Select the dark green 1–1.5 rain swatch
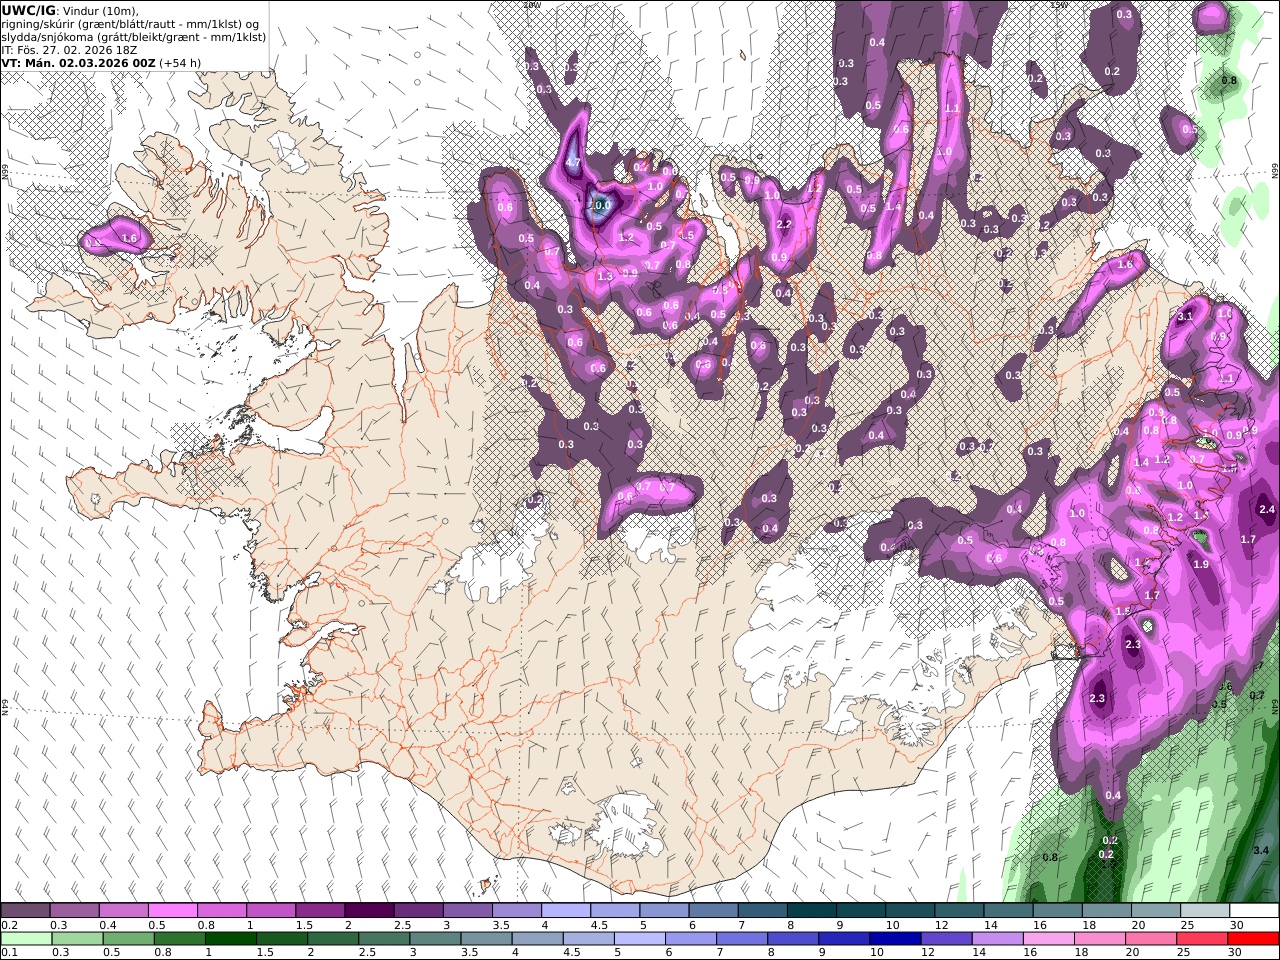 click(231, 939)
